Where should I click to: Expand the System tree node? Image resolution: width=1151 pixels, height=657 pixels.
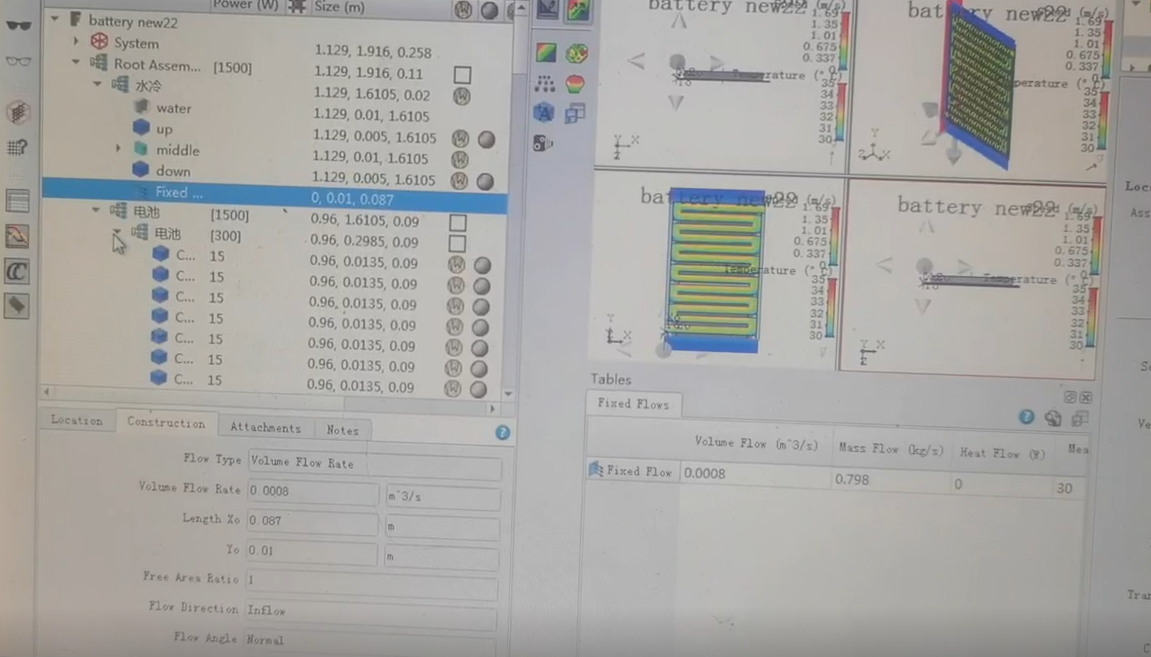click(x=76, y=42)
